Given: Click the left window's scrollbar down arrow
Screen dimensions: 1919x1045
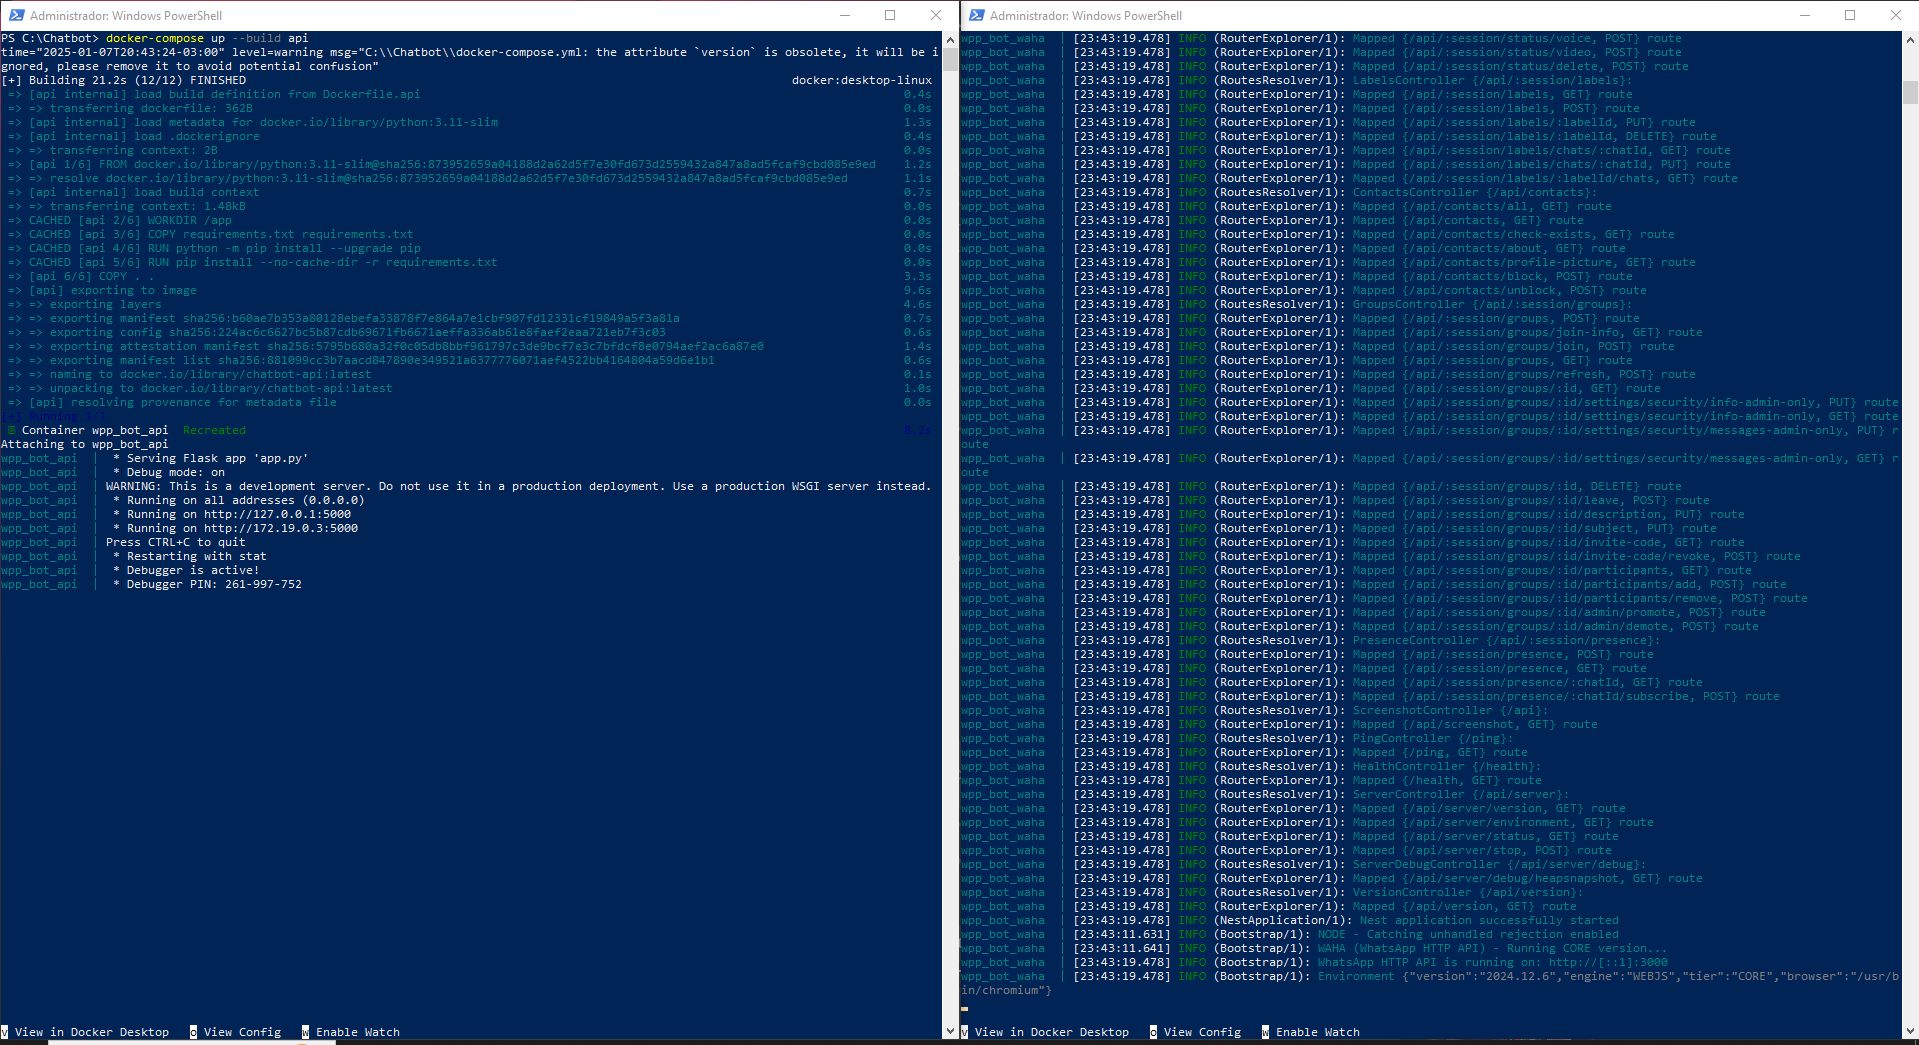Looking at the screenshot, I should 950,1030.
